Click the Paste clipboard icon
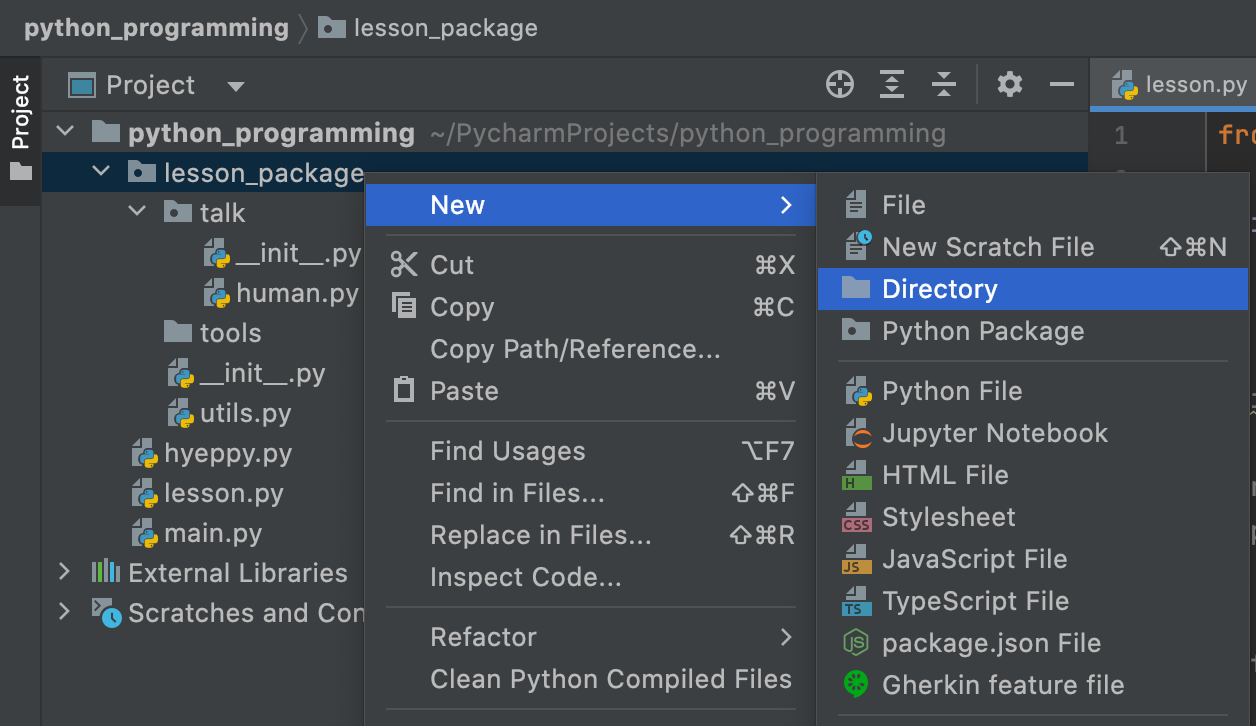This screenshot has height=726, width=1256. click(x=404, y=390)
